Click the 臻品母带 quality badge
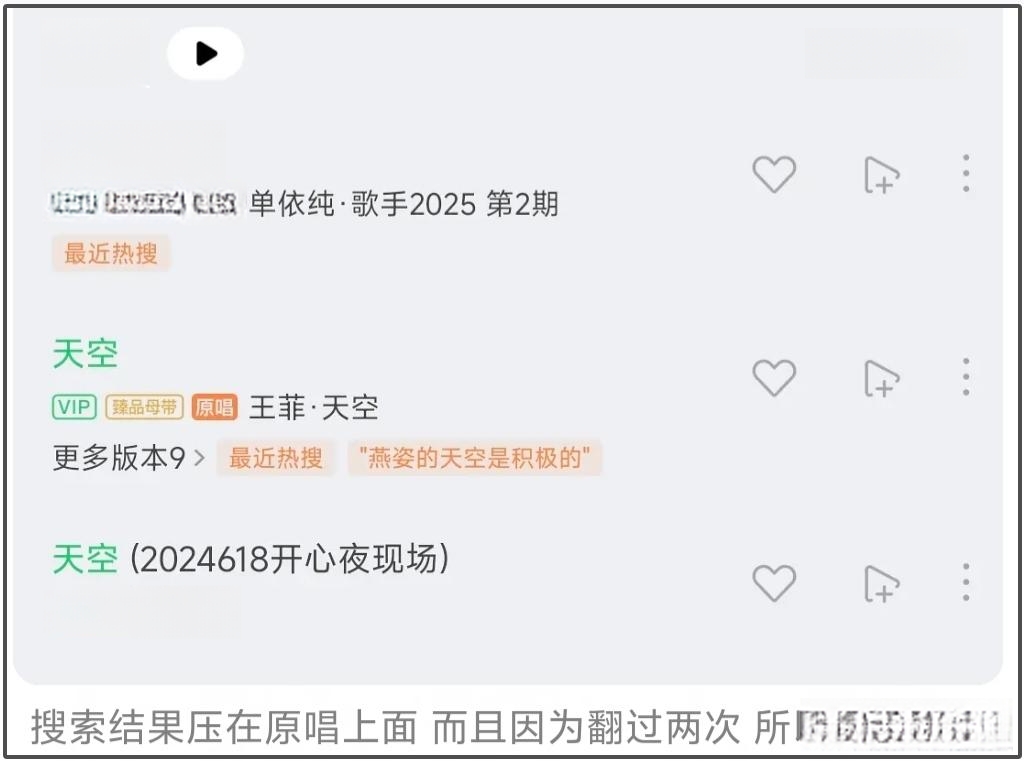This screenshot has height=761, width=1024. 144,407
